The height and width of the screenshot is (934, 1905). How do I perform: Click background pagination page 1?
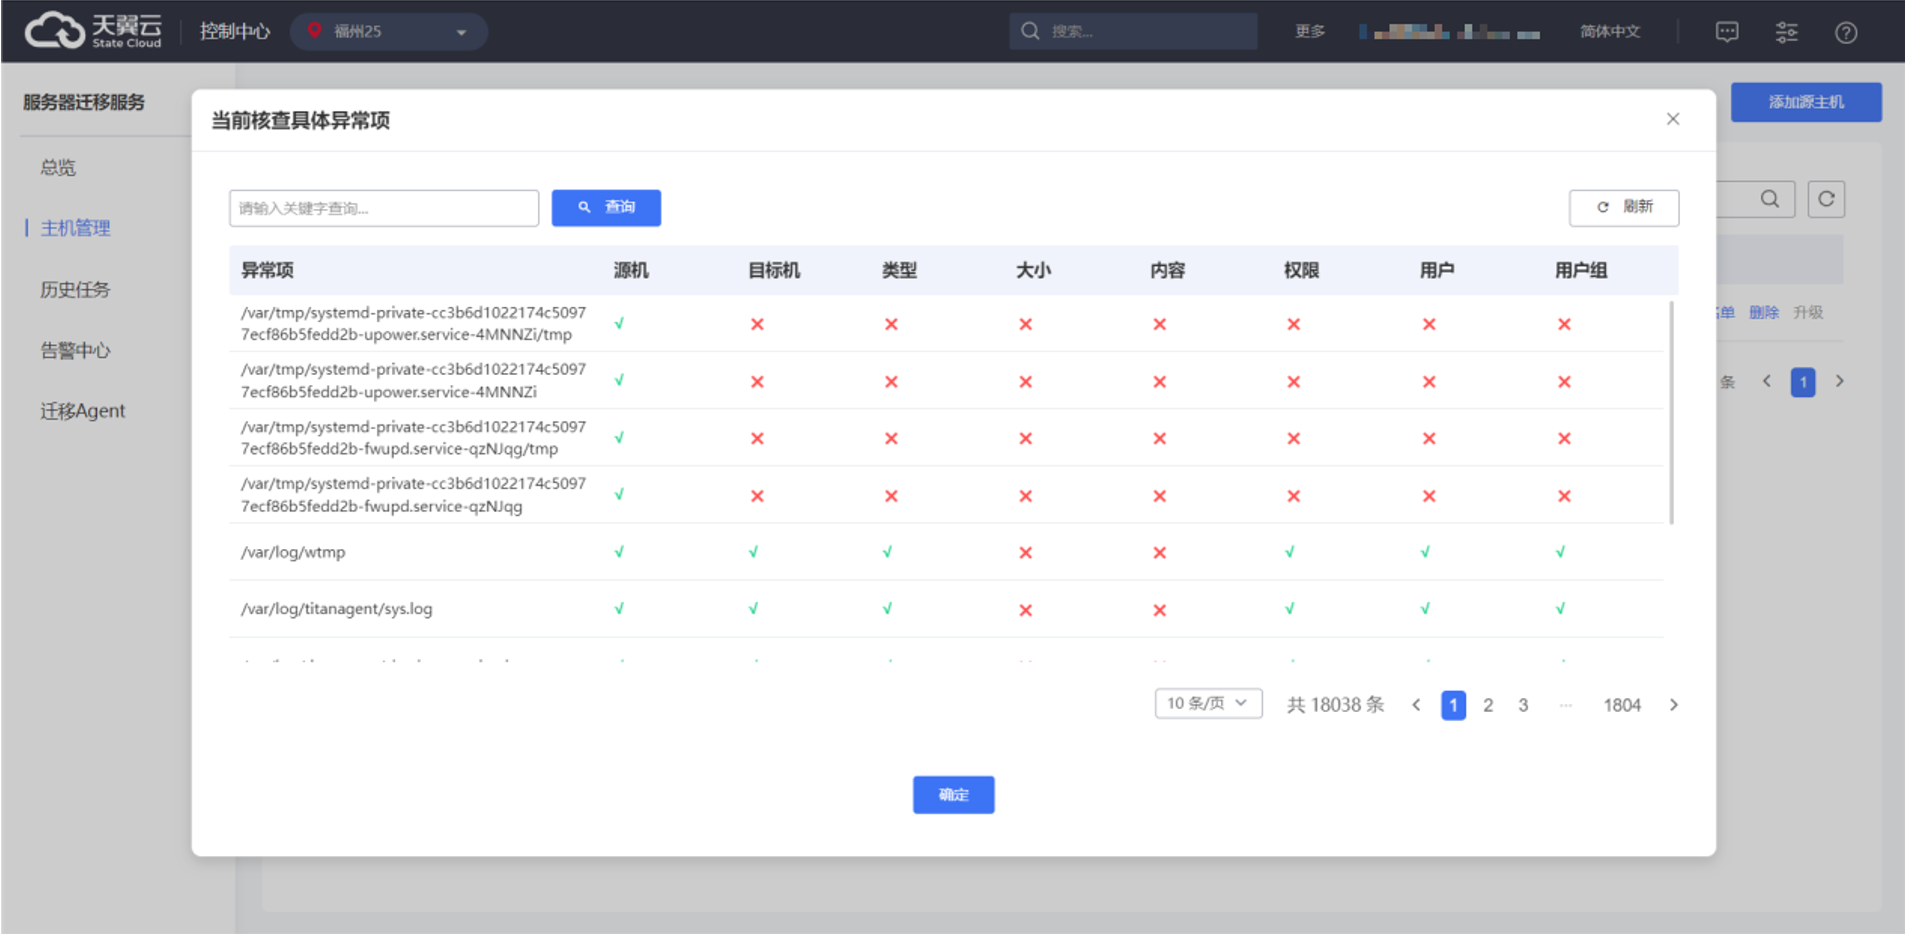[1803, 382]
